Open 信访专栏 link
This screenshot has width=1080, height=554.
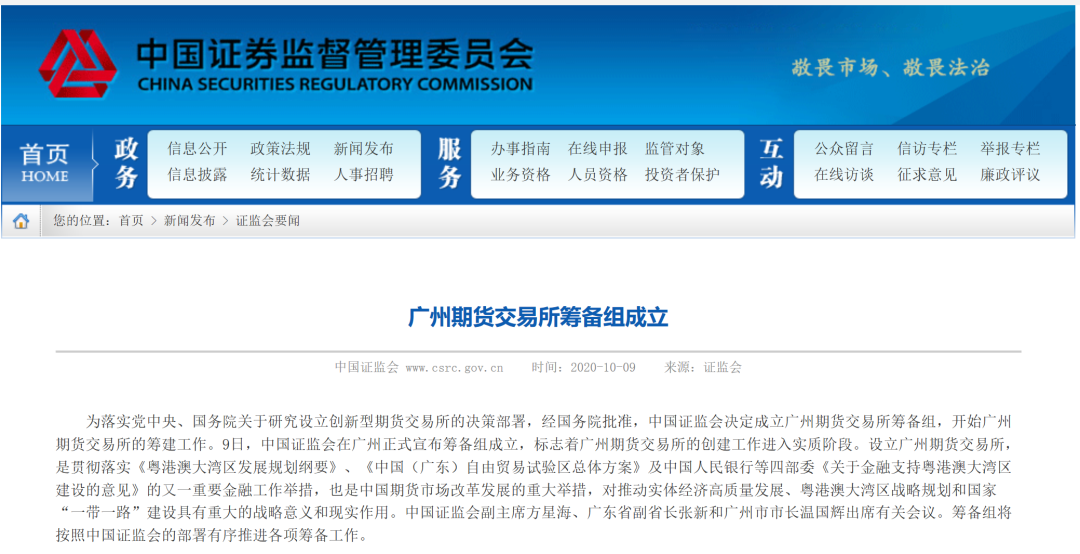[x=927, y=149]
